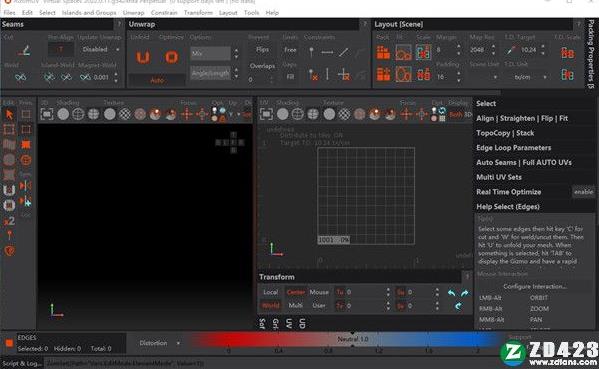
Task: Click the pin constraint icon
Action: [311, 52]
